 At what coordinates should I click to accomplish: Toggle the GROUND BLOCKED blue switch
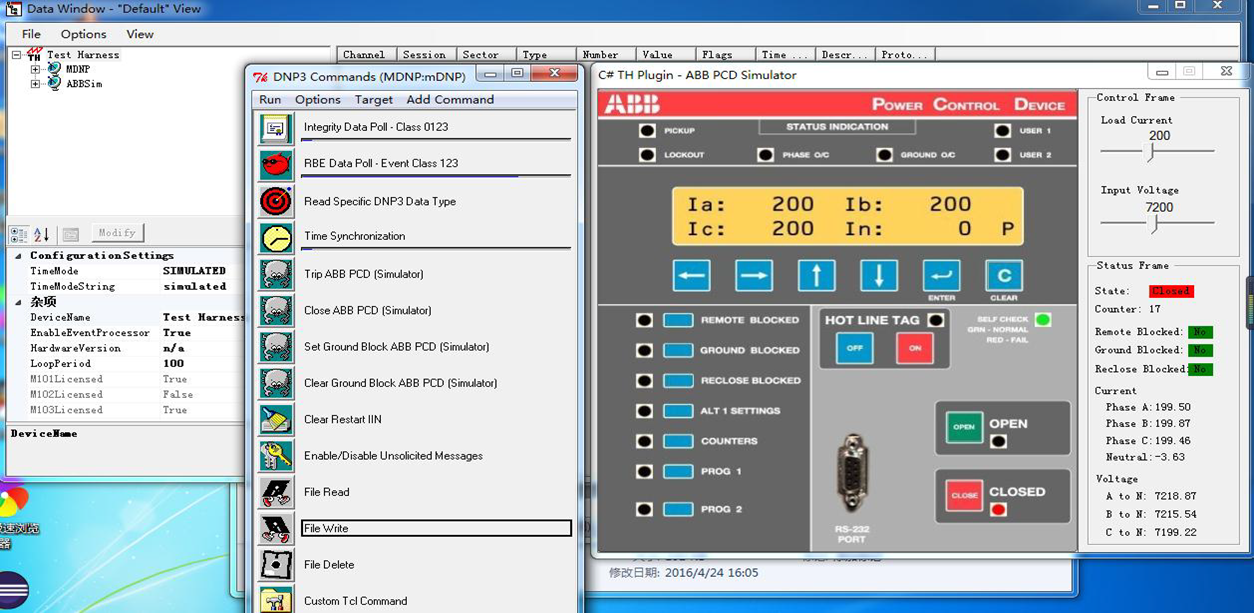click(x=678, y=351)
